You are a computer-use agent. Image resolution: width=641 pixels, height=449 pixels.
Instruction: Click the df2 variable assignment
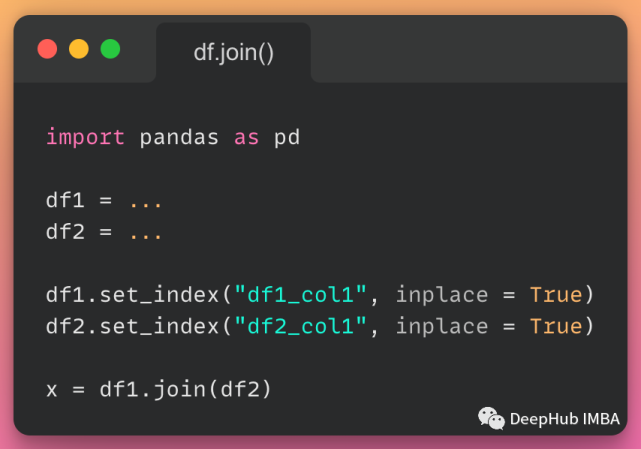(65, 232)
